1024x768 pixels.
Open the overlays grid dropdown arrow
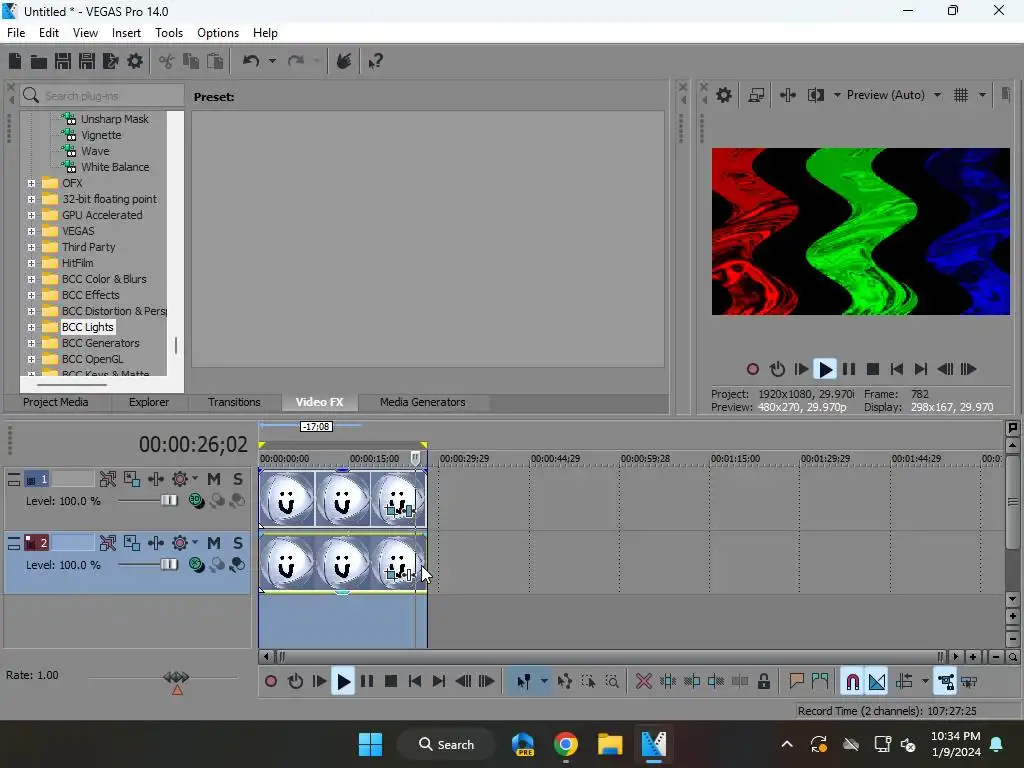click(982, 95)
